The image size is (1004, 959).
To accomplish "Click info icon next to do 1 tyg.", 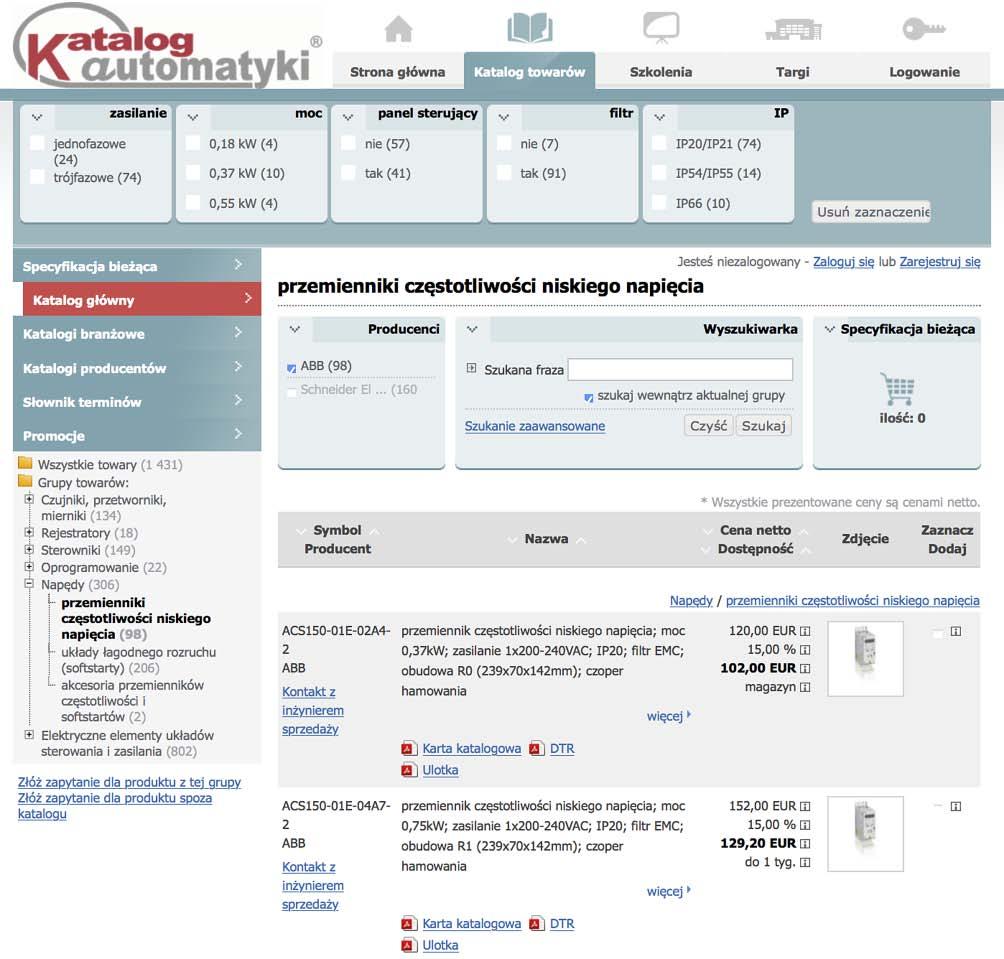I will coord(805,862).
